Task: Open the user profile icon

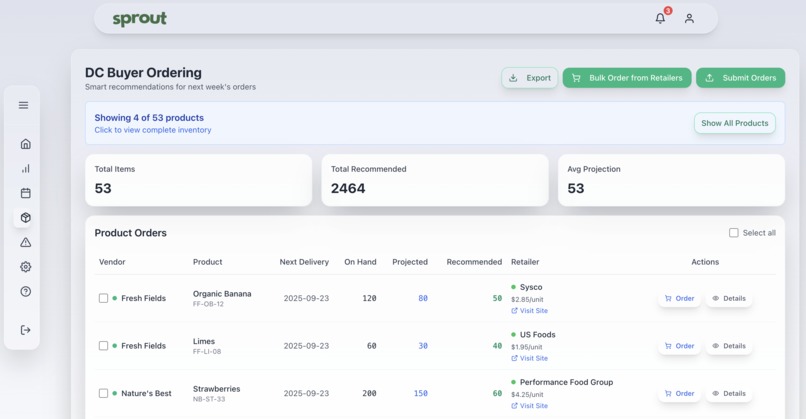Action: click(689, 19)
